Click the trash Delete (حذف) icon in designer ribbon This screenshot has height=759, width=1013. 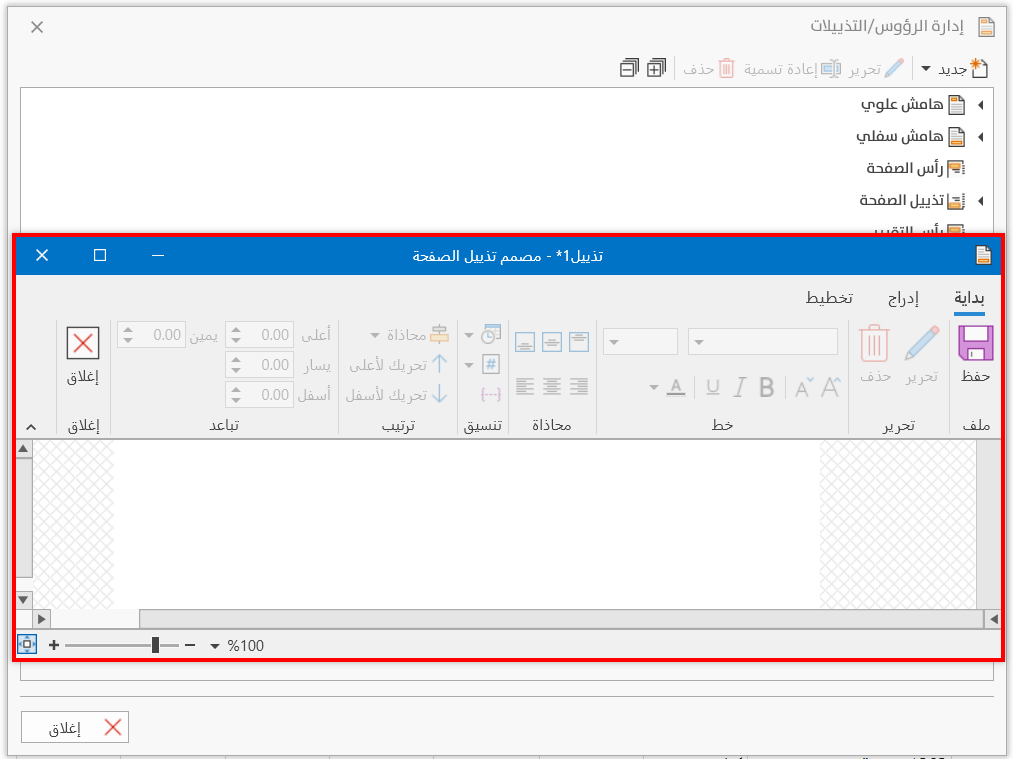tap(874, 343)
